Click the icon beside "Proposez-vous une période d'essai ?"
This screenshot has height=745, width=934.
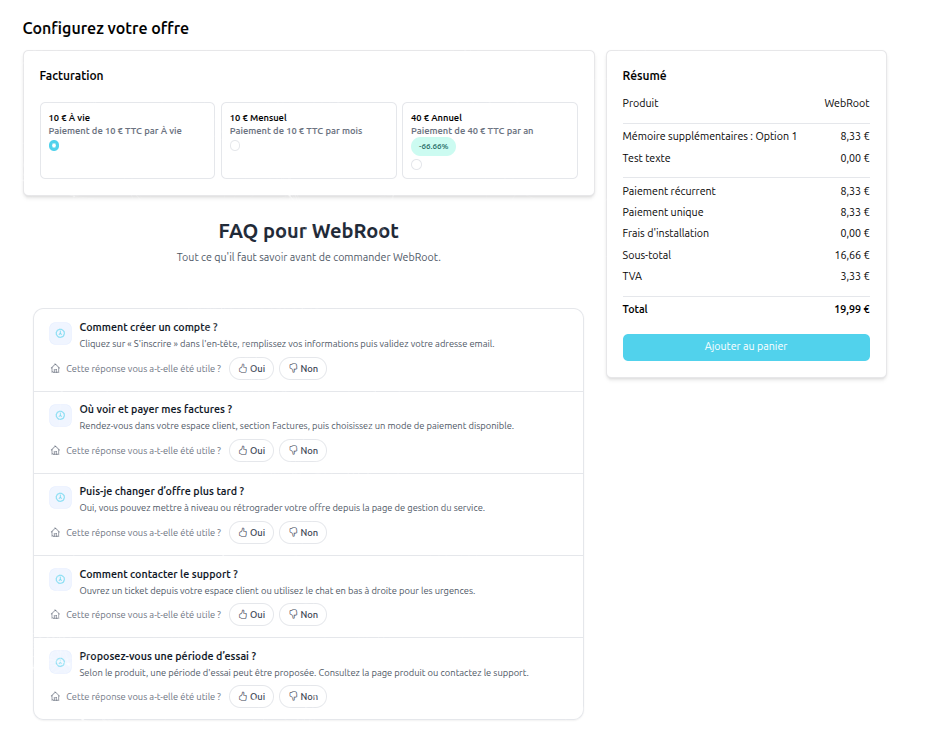point(60,662)
